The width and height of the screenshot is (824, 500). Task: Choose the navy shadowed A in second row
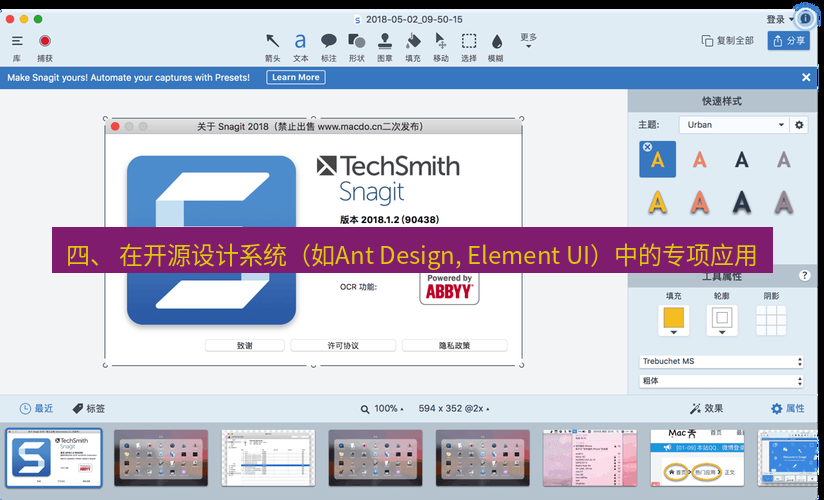coord(741,201)
